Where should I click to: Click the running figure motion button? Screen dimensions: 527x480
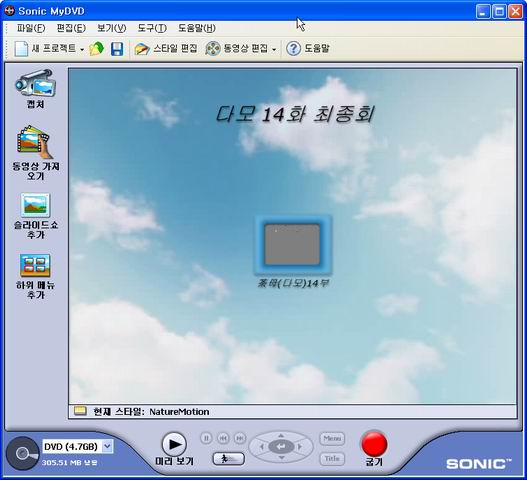[x=229, y=458]
